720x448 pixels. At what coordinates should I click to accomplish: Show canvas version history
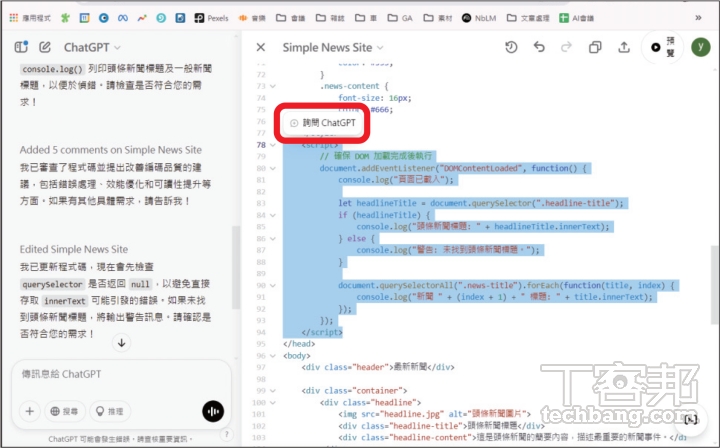tap(511, 47)
